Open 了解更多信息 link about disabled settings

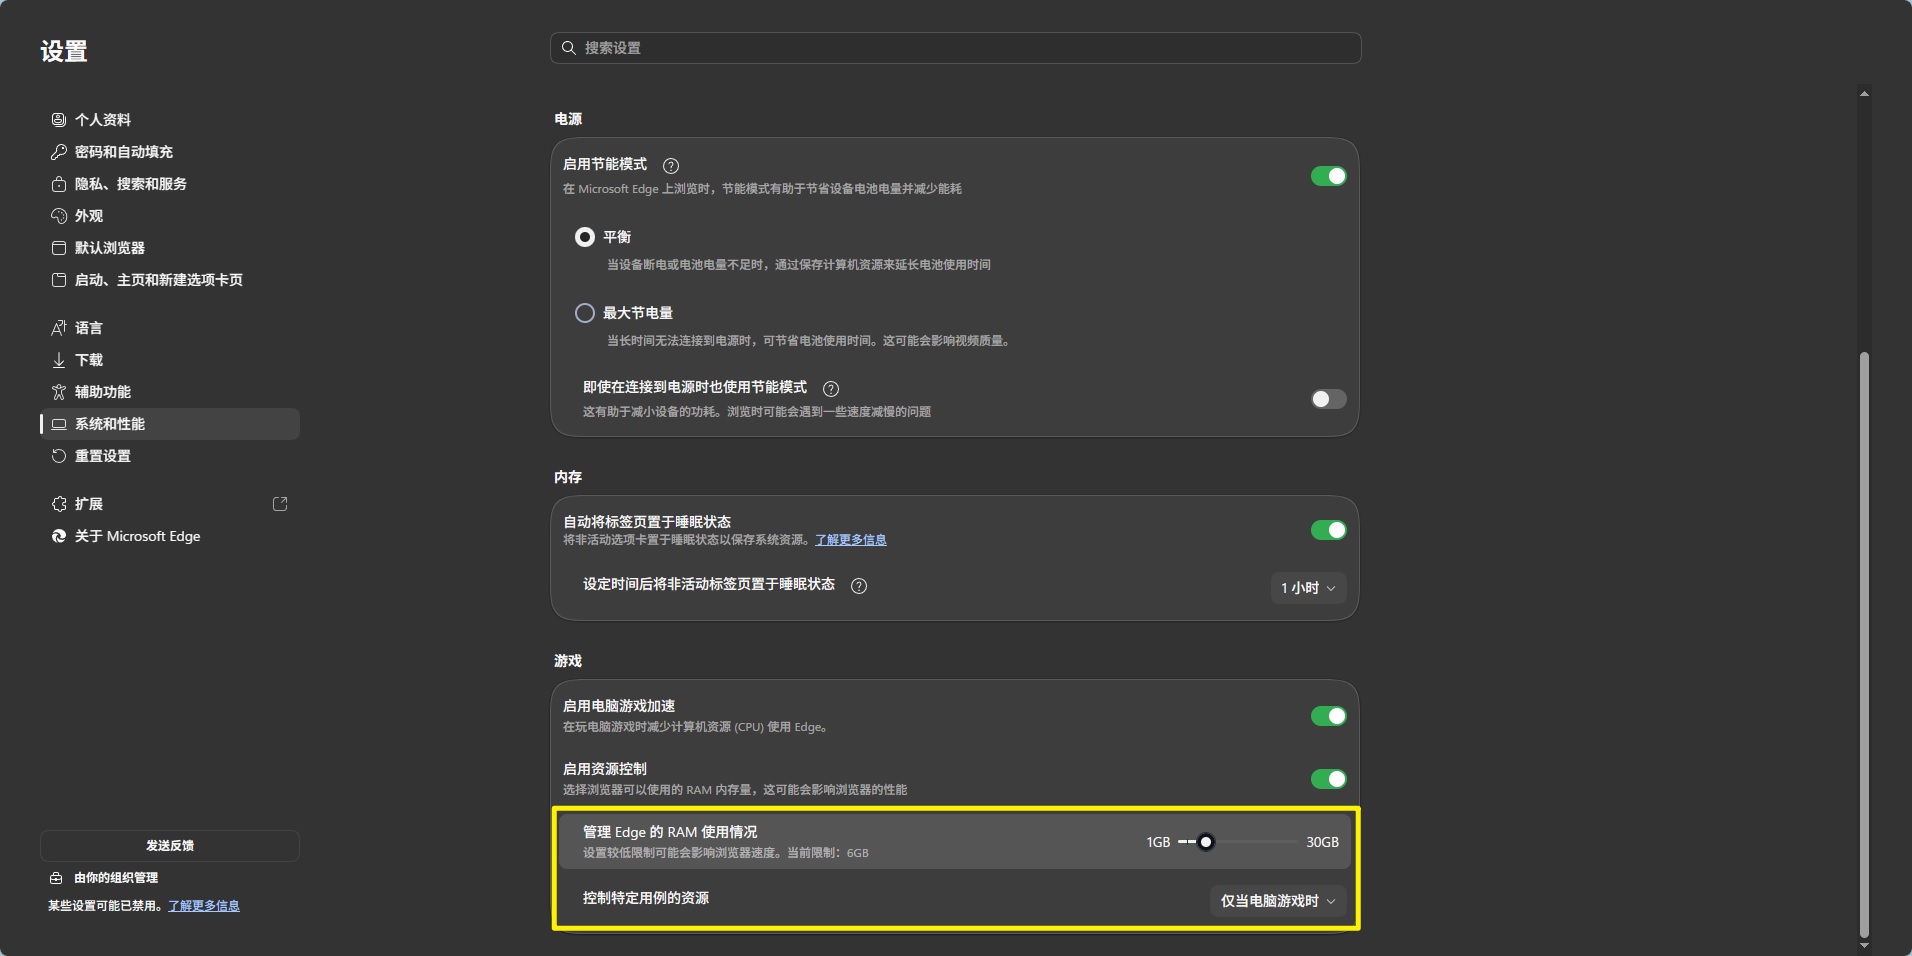point(204,906)
